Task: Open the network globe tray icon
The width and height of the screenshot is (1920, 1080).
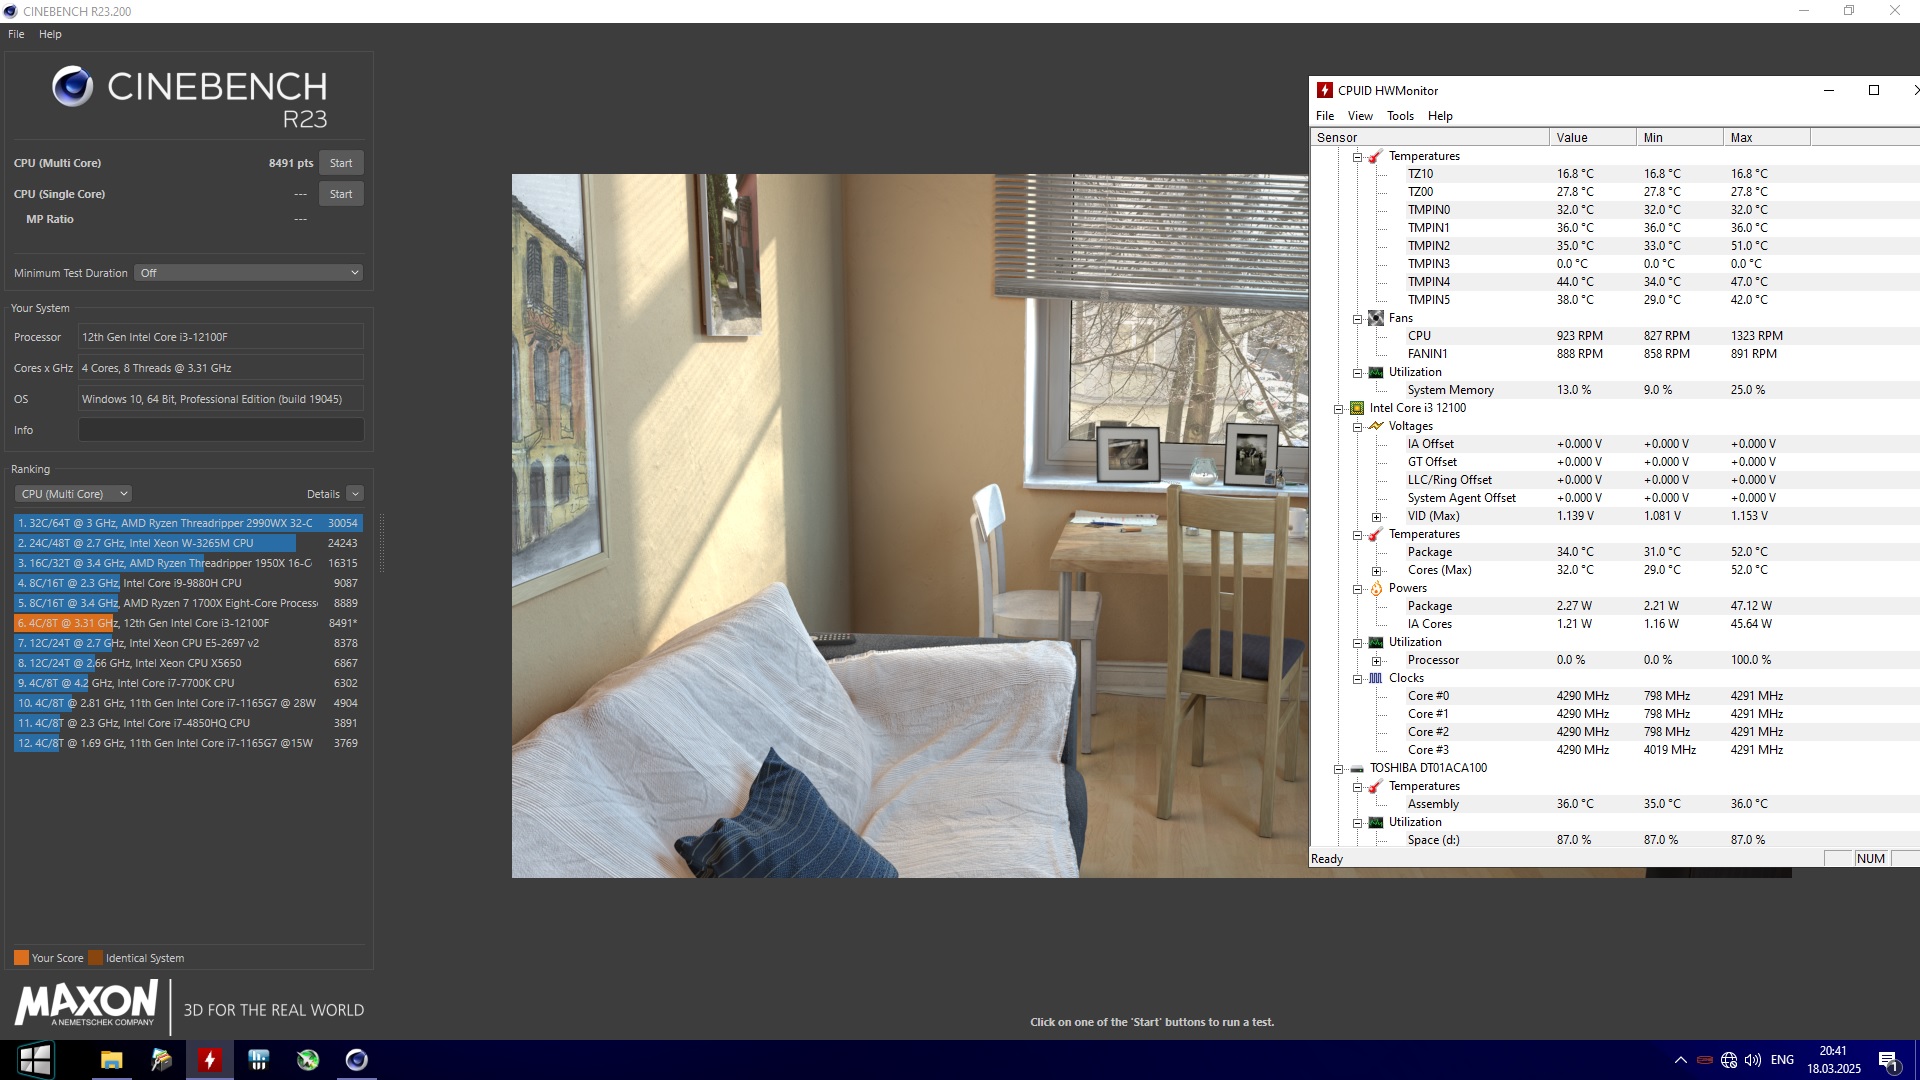Action: point(1729,1060)
